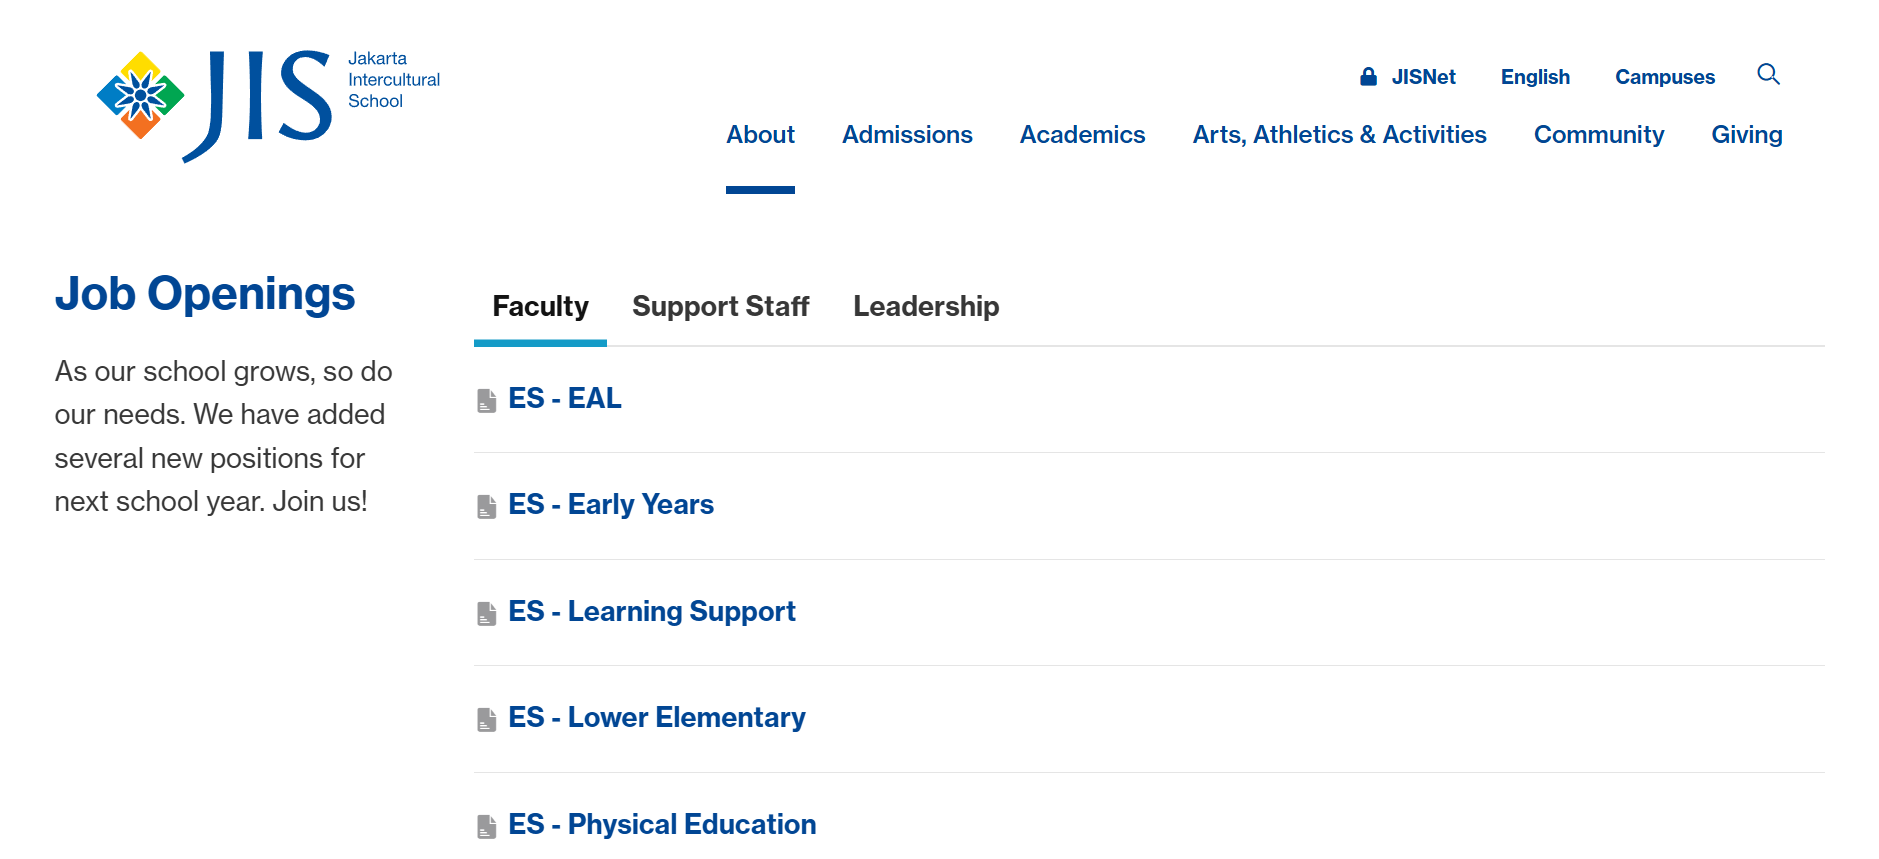
Task: Click the lock icon beside JISNet
Action: point(1368,77)
